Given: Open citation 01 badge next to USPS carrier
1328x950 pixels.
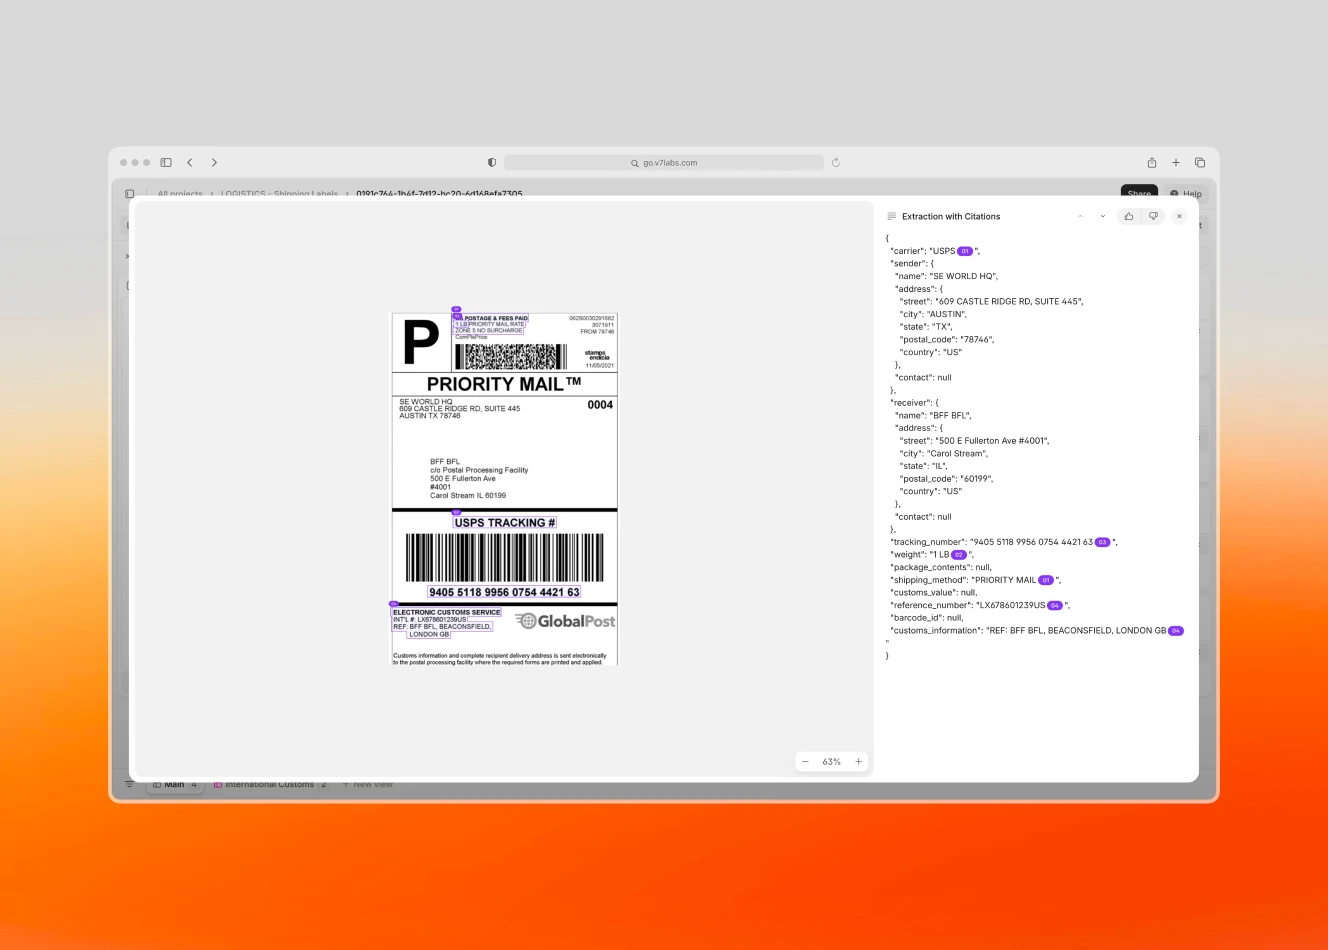Looking at the screenshot, I should tap(965, 251).
